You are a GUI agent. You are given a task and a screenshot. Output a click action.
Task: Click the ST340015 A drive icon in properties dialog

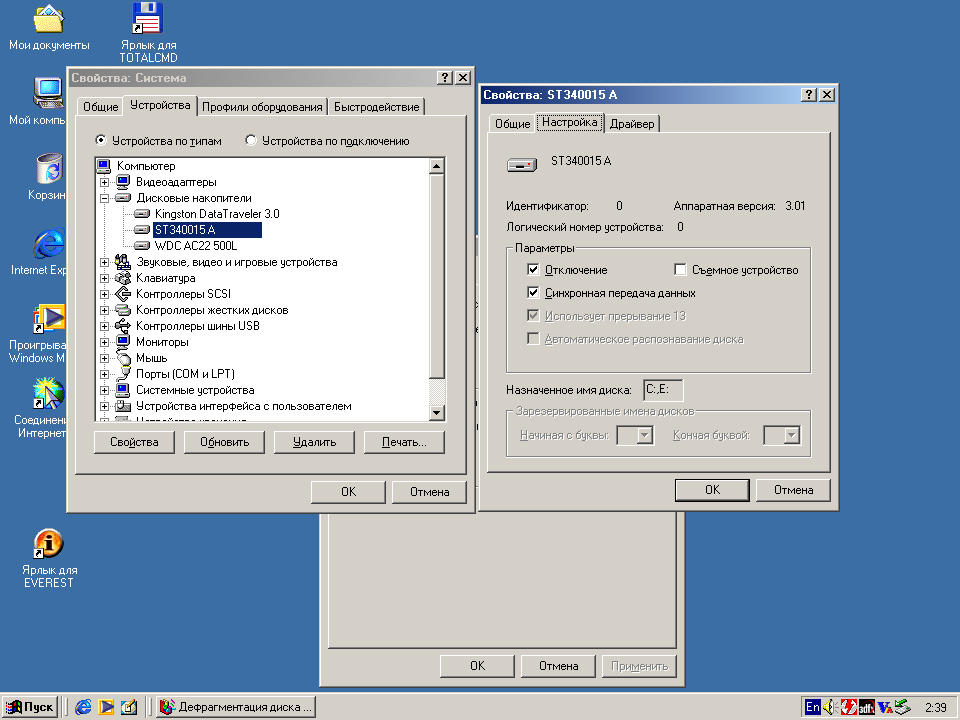522,165
